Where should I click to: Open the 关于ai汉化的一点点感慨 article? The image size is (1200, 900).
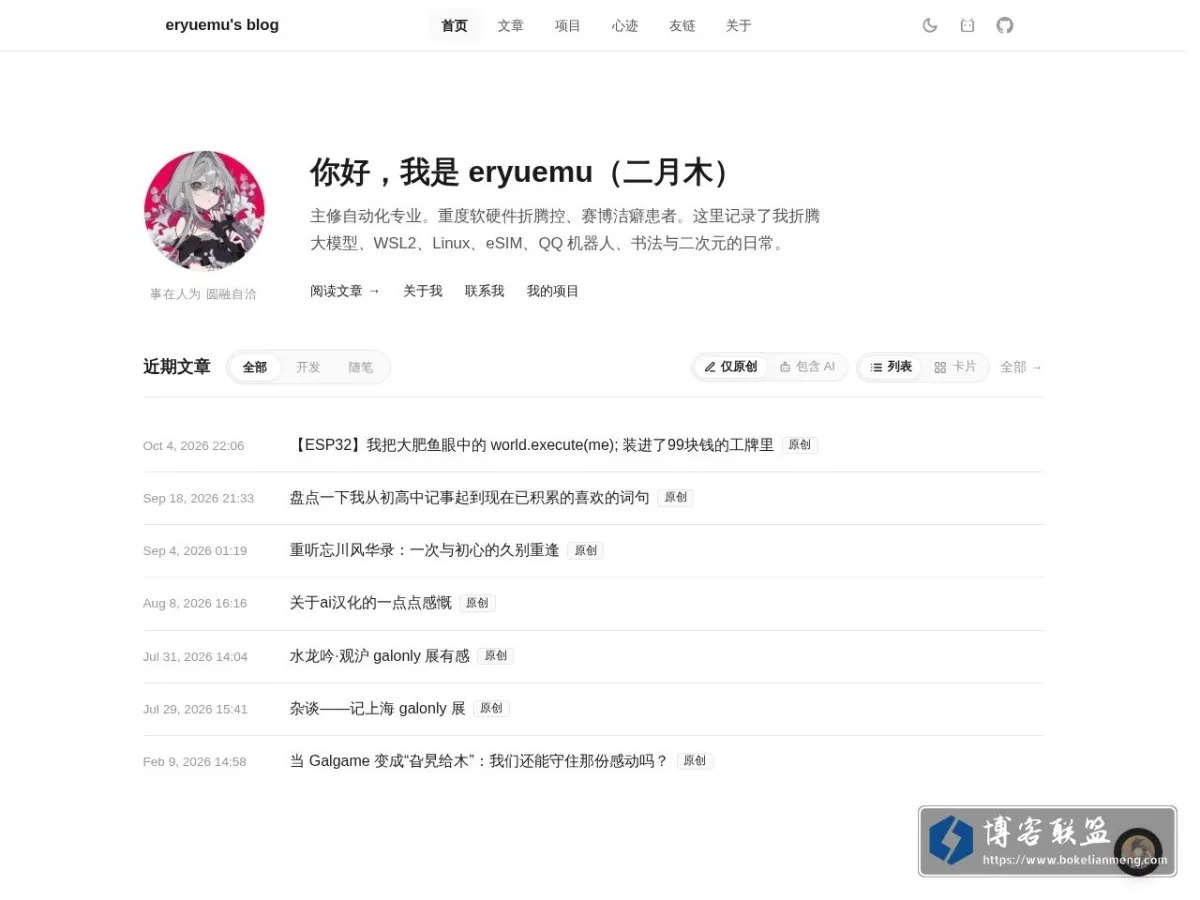pyautogui.click(x=371, y=603)
